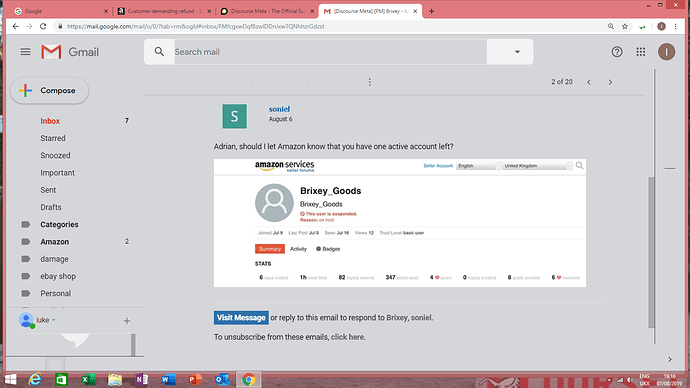Click the Compose button
Viewport: 690px width, 388px height.
[49, 91]
